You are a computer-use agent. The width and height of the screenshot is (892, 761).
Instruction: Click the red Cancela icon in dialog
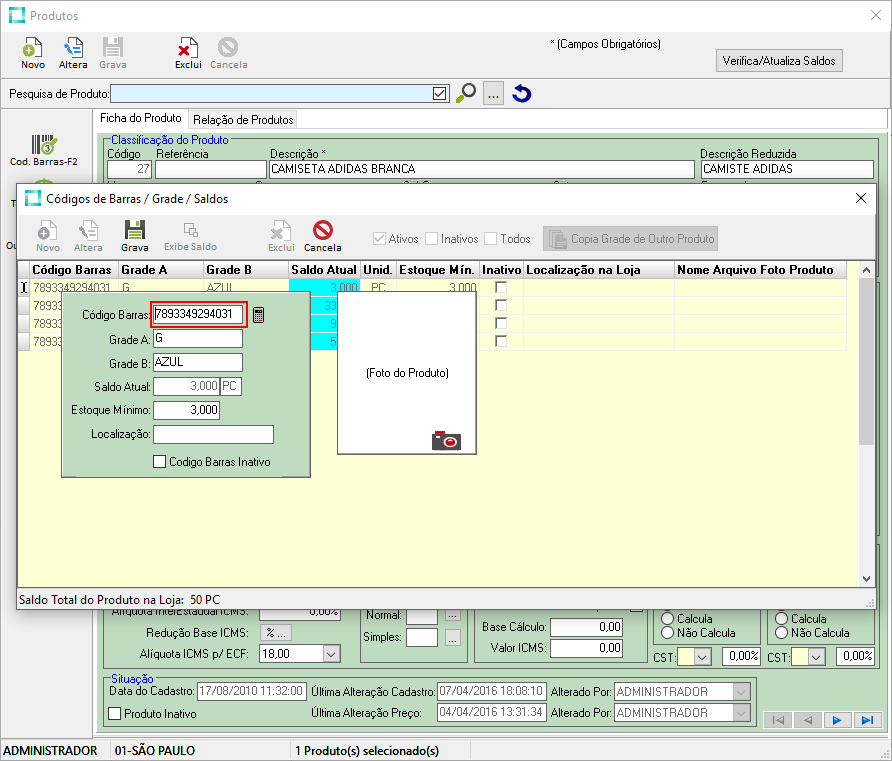(x=322, y=230)
